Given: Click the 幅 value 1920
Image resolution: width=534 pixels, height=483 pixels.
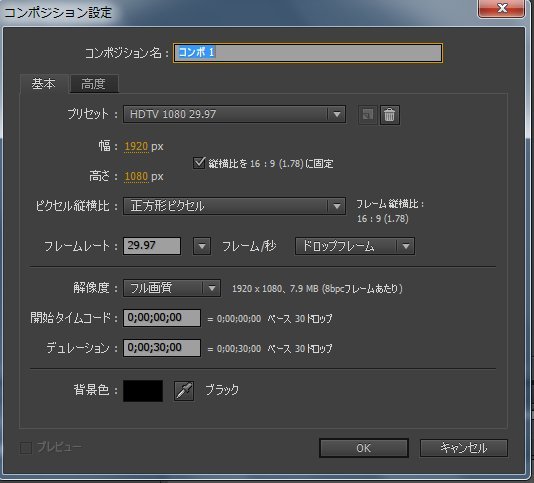Looking at the screenshot, I should (136, 146).
